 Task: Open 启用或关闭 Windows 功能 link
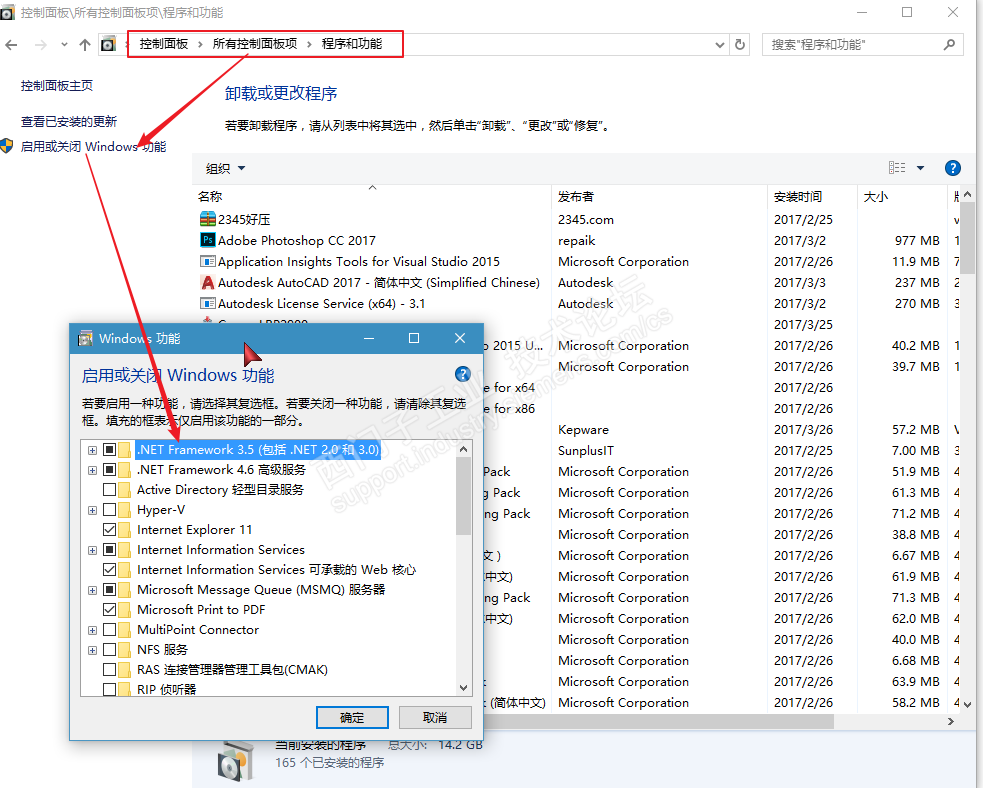(93, 146)
